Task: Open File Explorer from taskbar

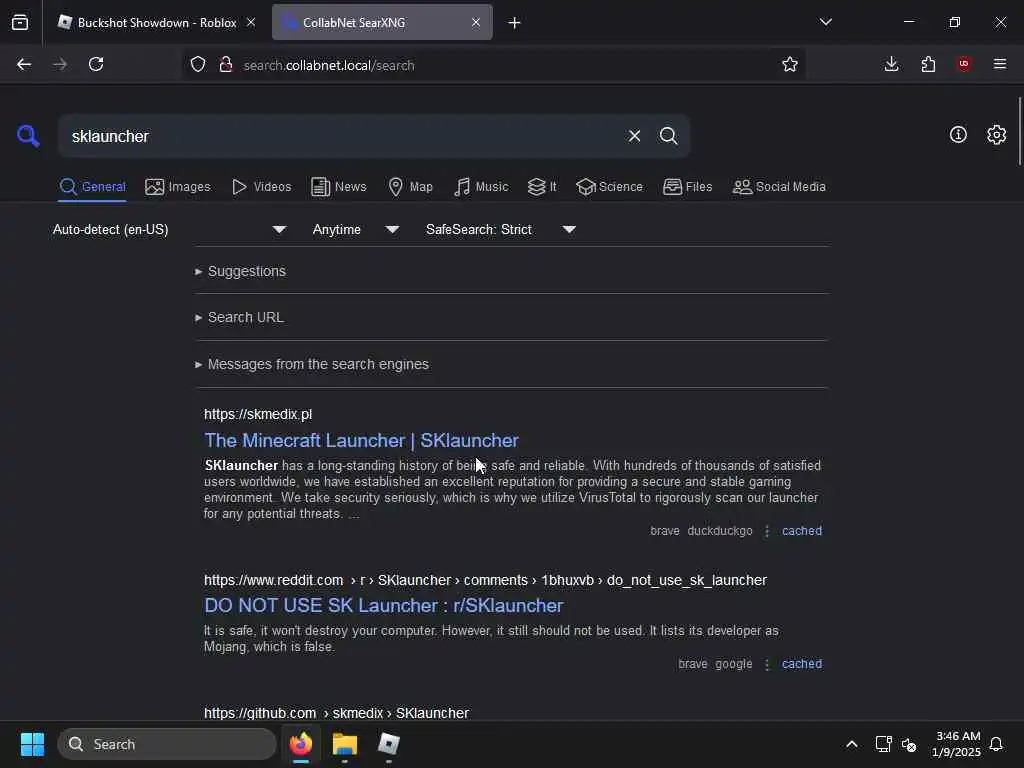Action: pos(345,744)
